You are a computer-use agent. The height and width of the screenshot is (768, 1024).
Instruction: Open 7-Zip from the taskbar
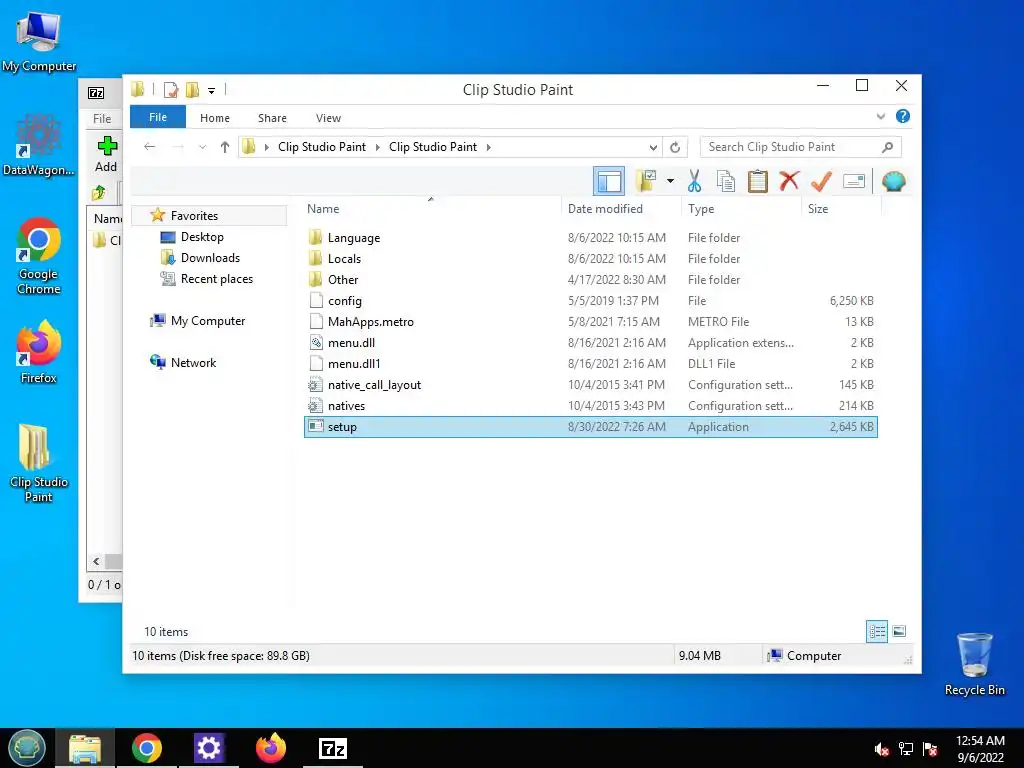(332, 748)
